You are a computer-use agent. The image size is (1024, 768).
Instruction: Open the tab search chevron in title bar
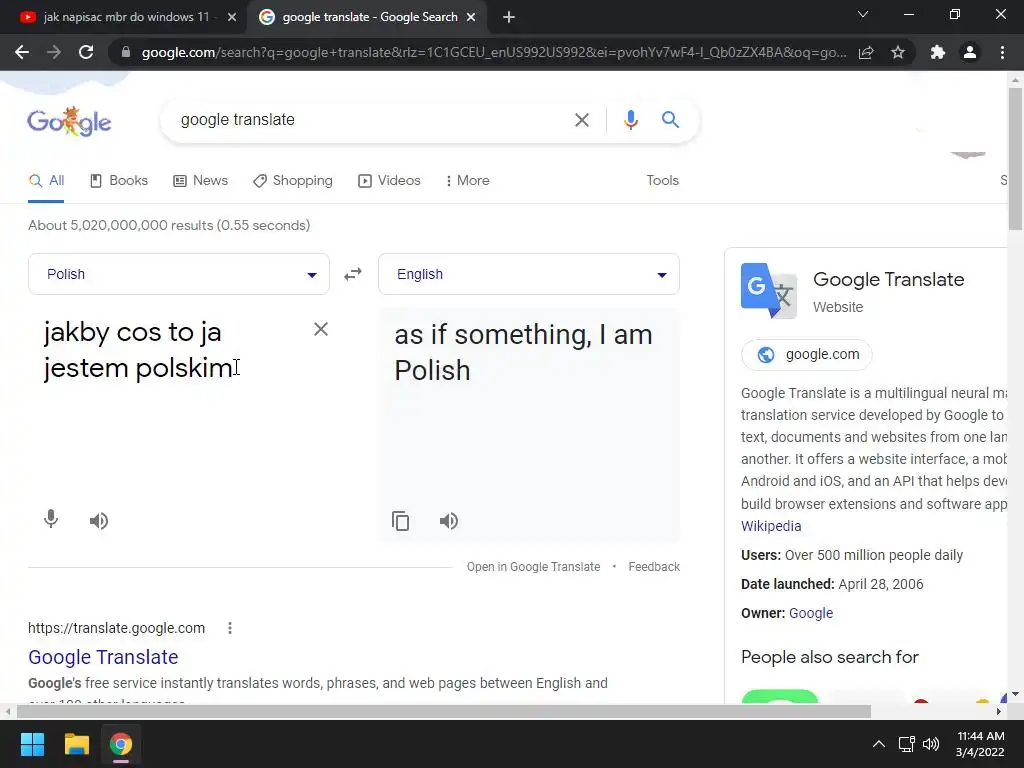(863, 14)
